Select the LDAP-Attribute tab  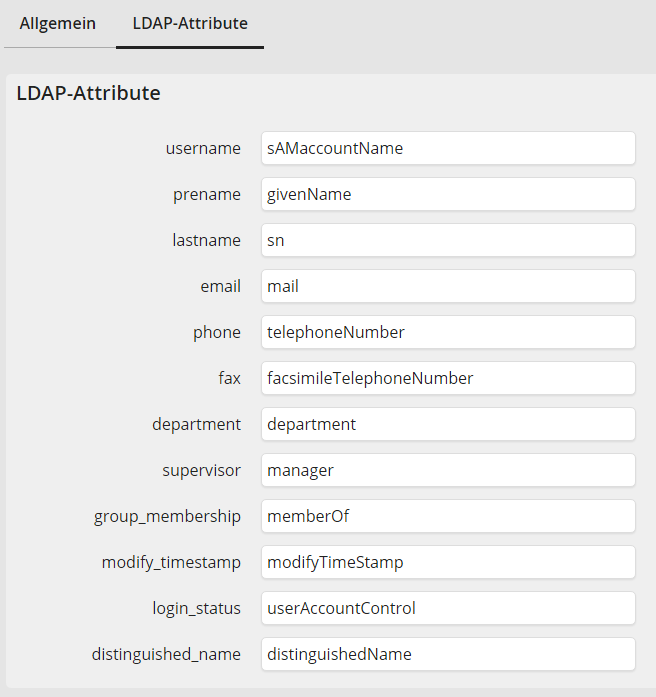point(190,23)
